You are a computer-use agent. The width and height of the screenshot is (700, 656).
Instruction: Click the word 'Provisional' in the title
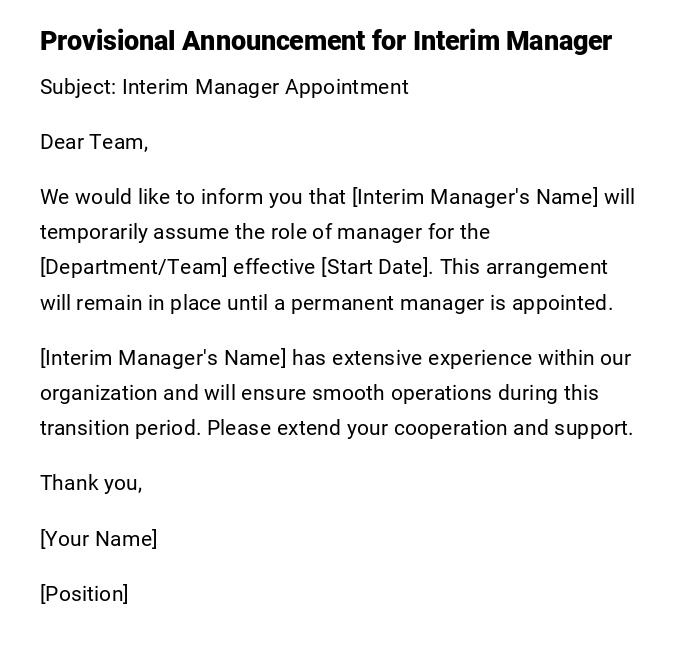pyautogui.click(x=108, y=41)
